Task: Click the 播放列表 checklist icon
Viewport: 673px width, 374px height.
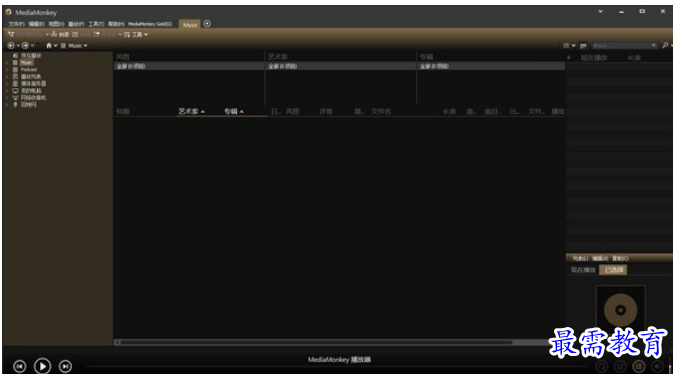Action: [x=15, y=76]
